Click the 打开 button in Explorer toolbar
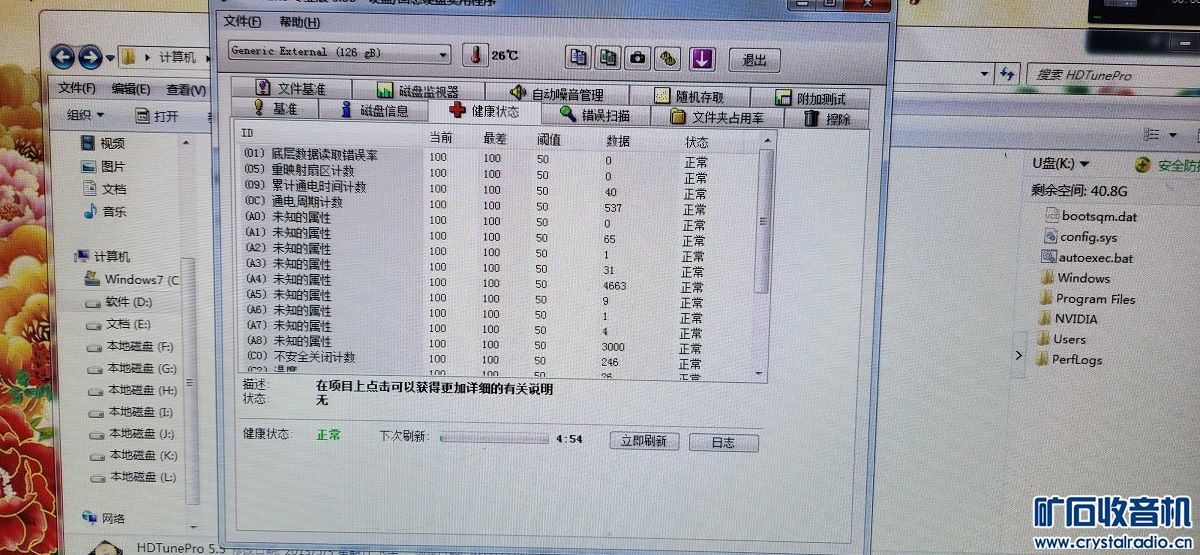The image size is (1200, 555). (156, 116)
